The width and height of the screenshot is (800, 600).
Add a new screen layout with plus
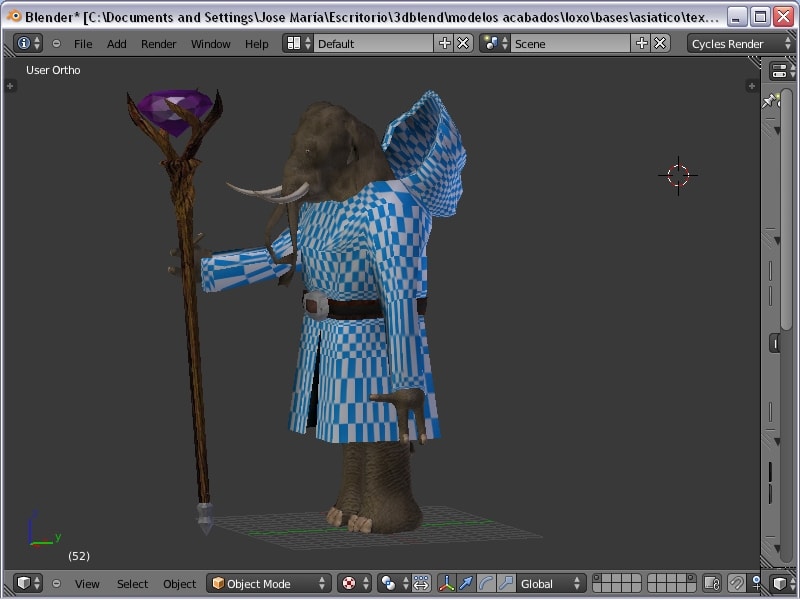coord(445,43)
